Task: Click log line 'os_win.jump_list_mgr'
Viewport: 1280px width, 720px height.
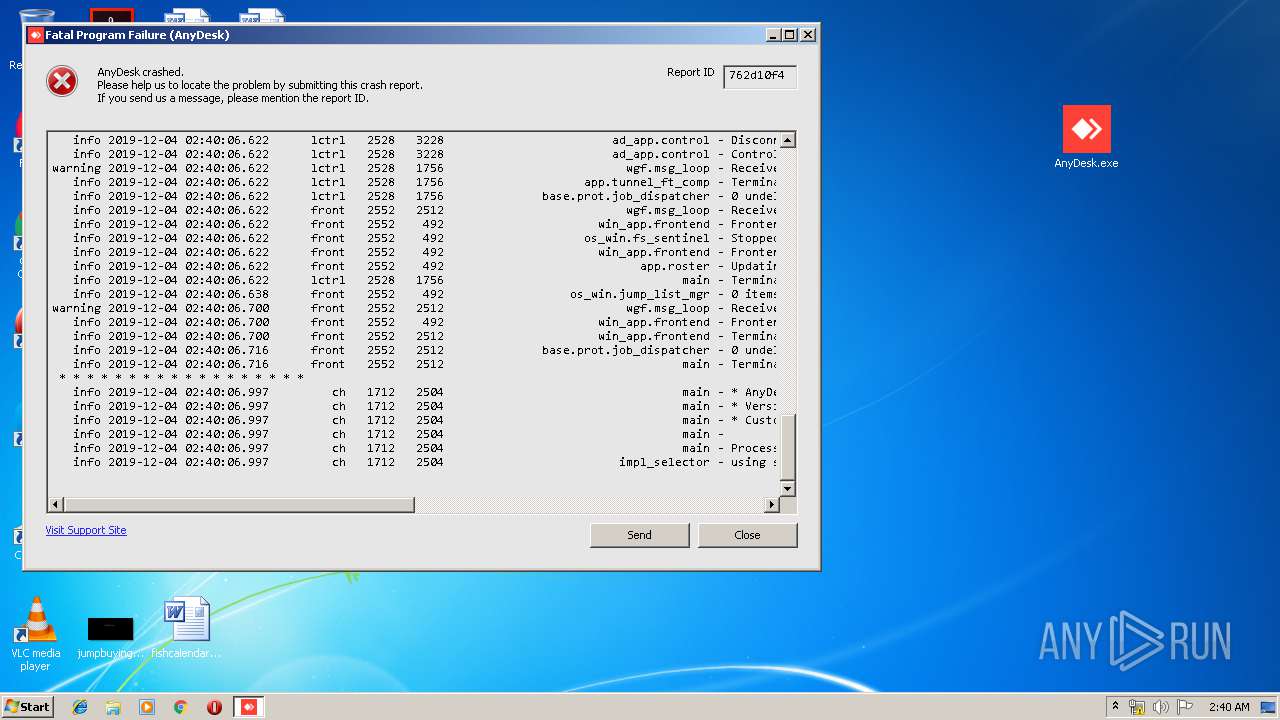Action: 414,294
